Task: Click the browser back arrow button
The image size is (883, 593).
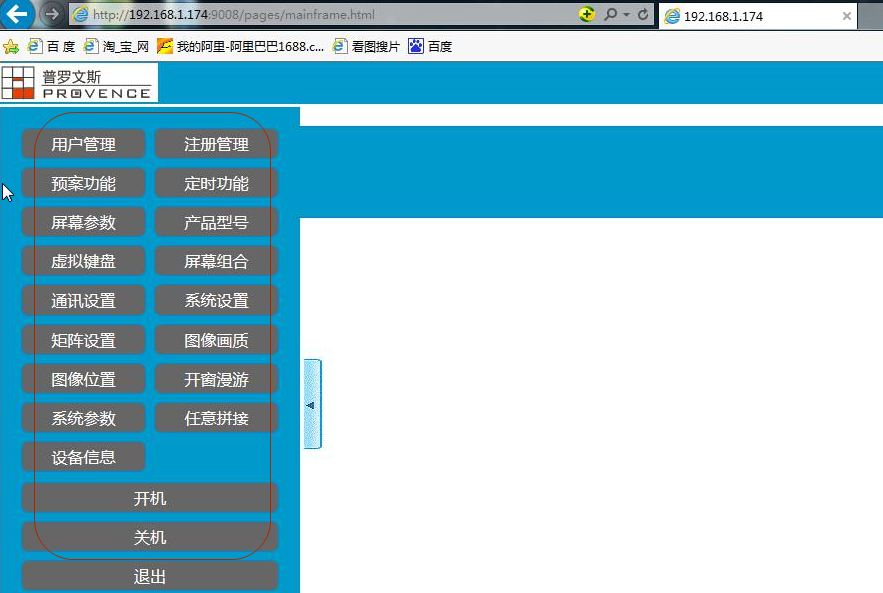Action: 16,14
